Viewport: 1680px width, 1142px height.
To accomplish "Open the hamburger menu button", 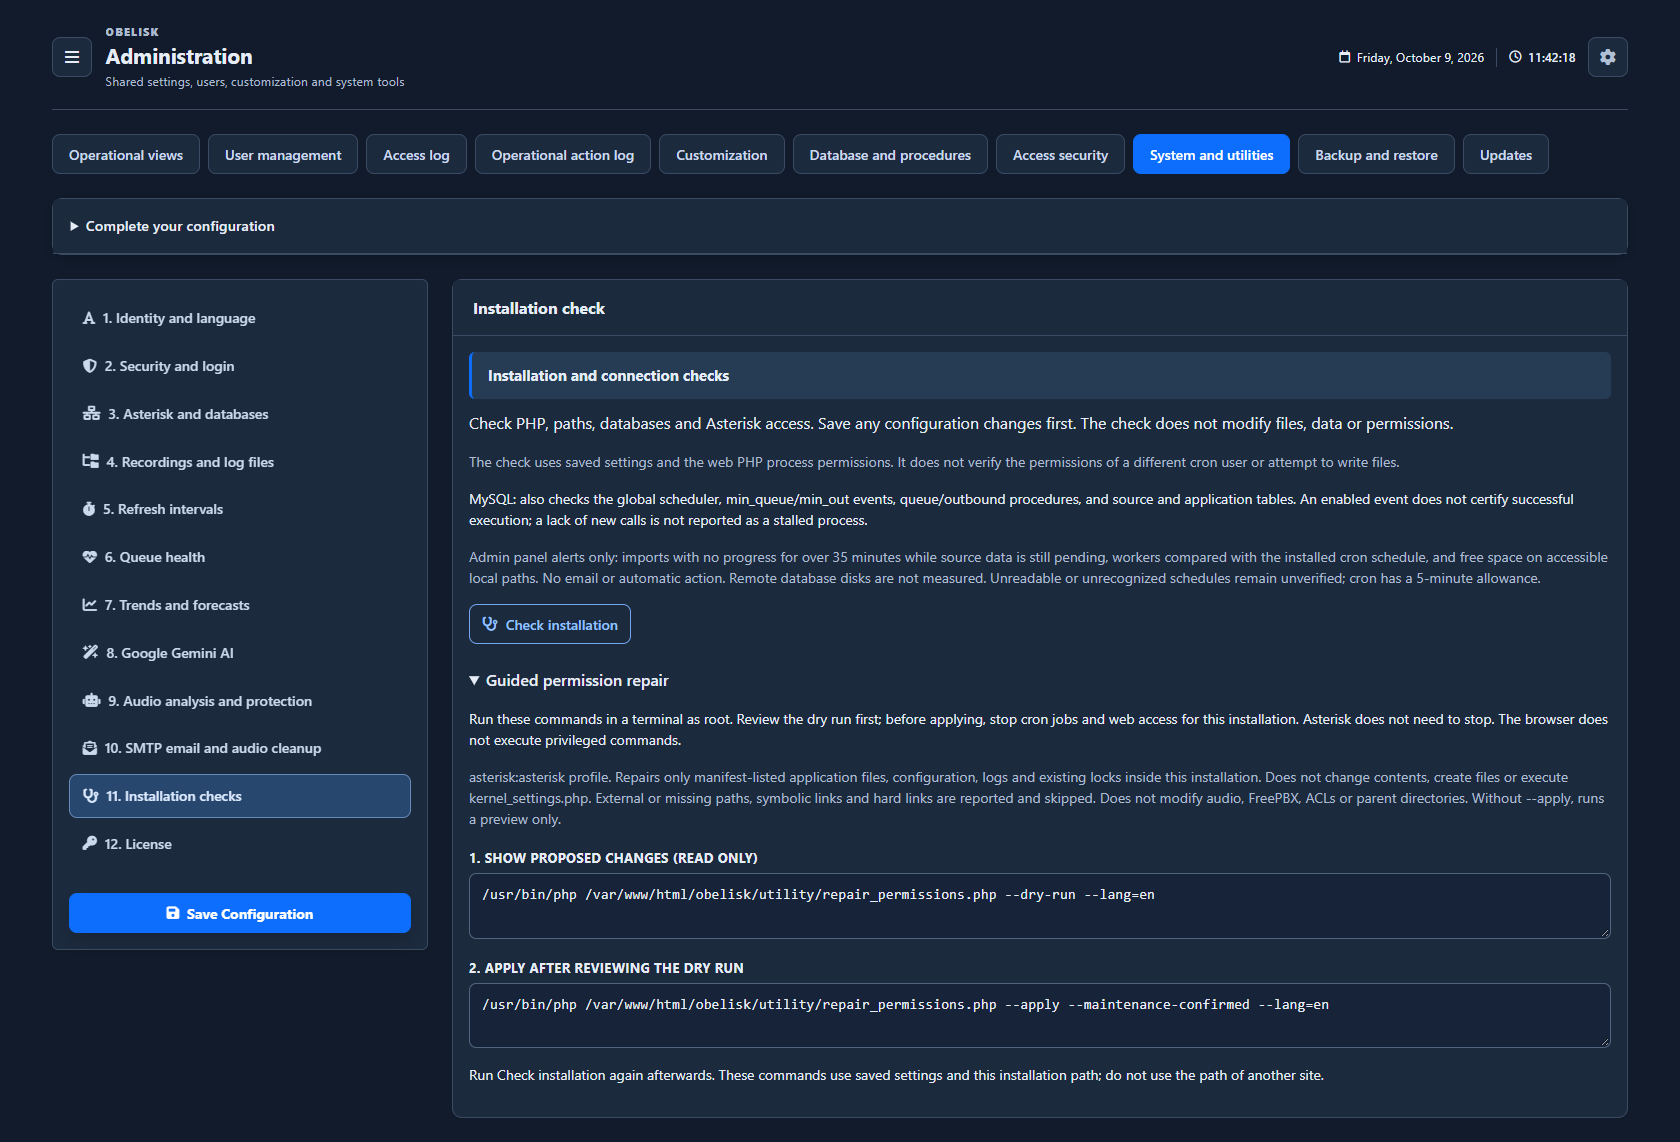I will [72, 57].
